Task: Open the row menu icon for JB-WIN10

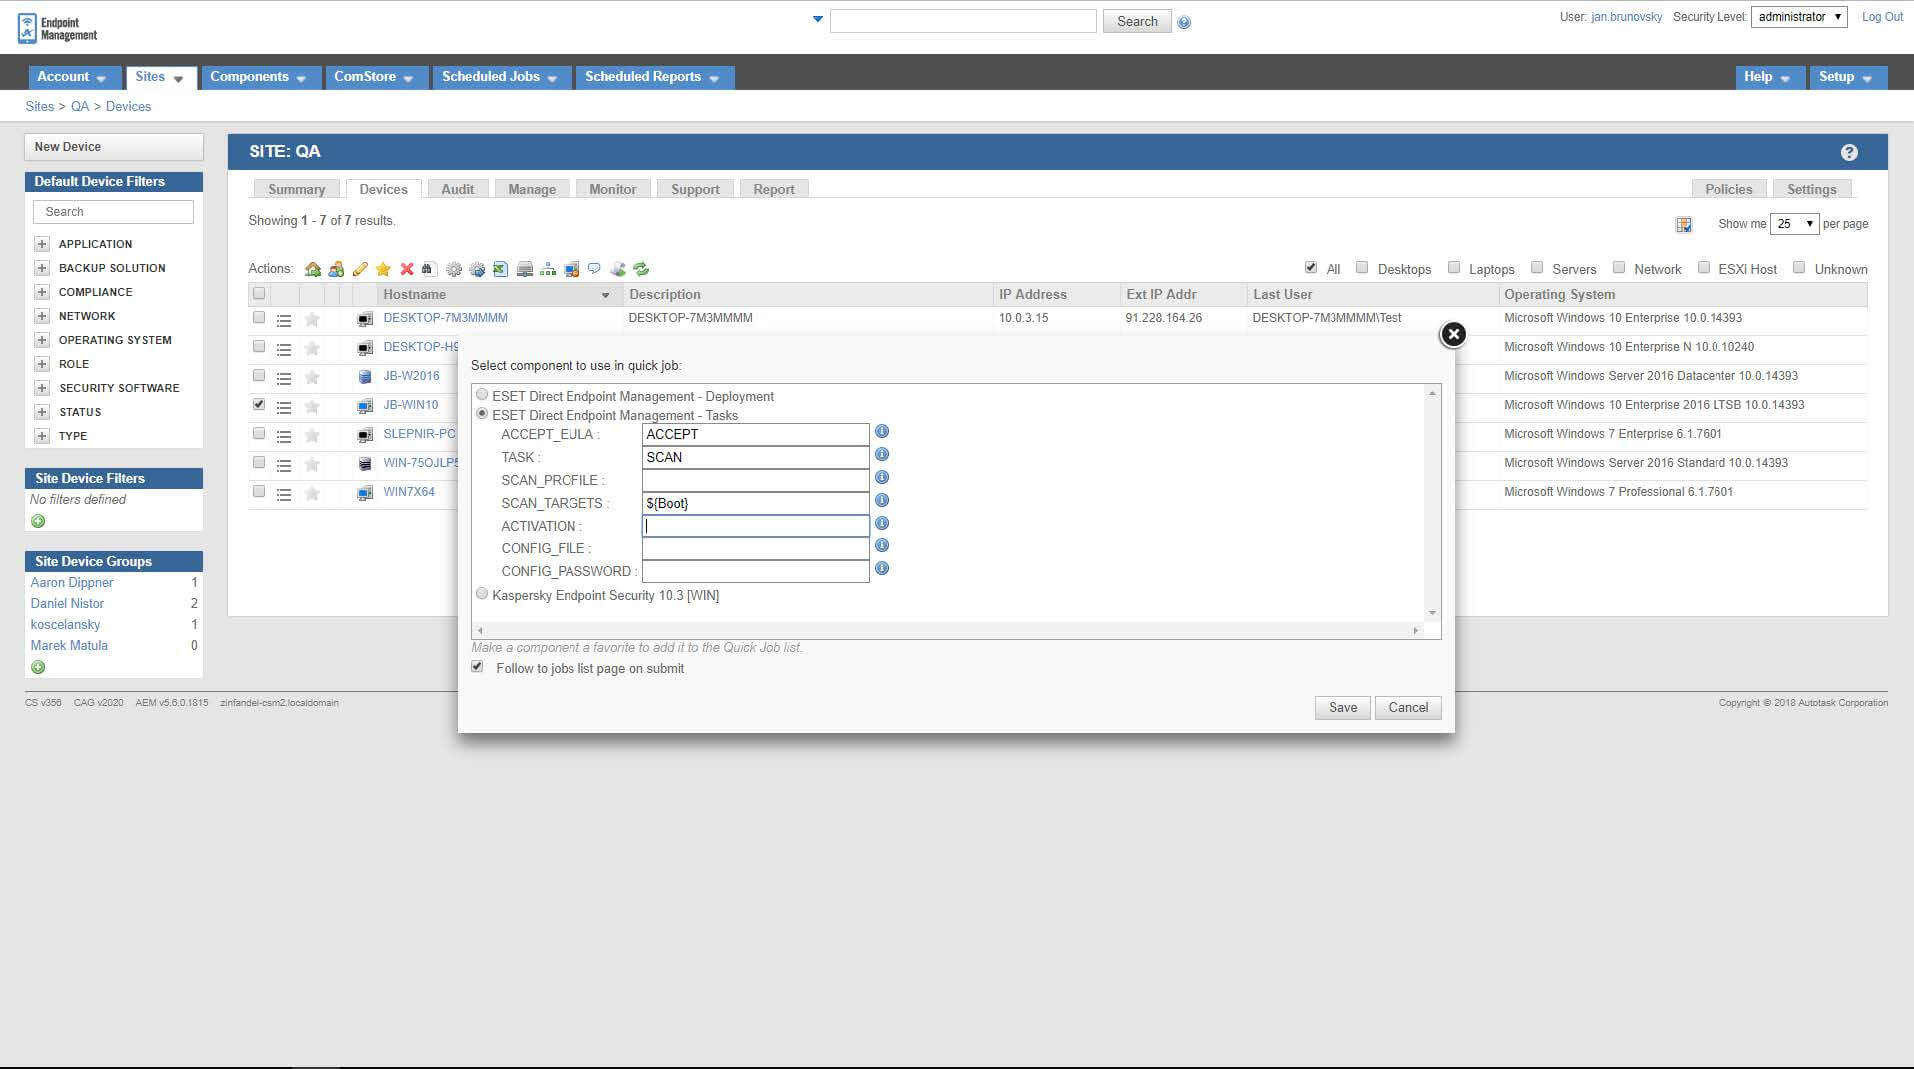Action: 284,407
